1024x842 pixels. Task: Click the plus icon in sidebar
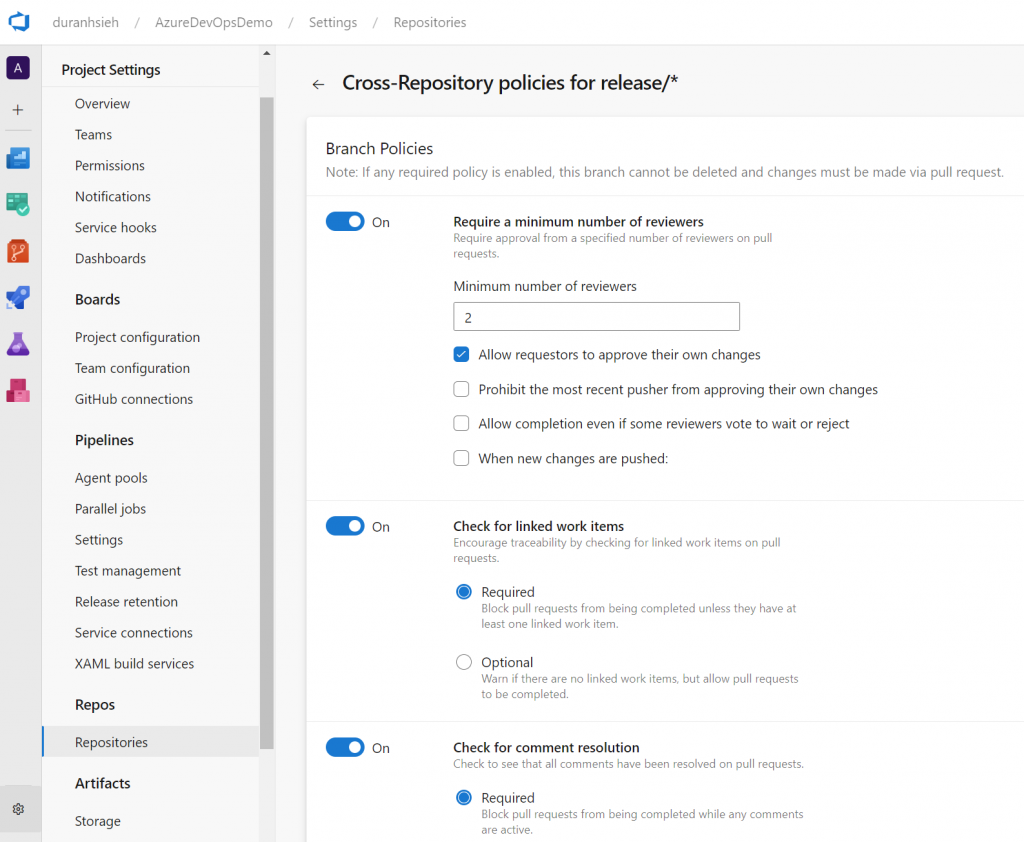tap(18, 110)
